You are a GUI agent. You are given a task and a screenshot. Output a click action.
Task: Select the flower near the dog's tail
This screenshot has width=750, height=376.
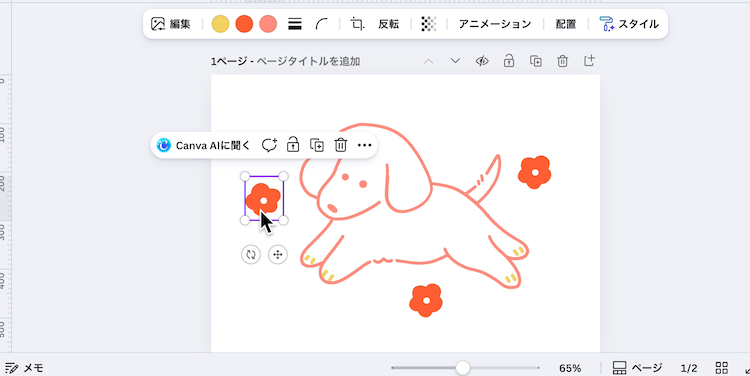[534, 172]
